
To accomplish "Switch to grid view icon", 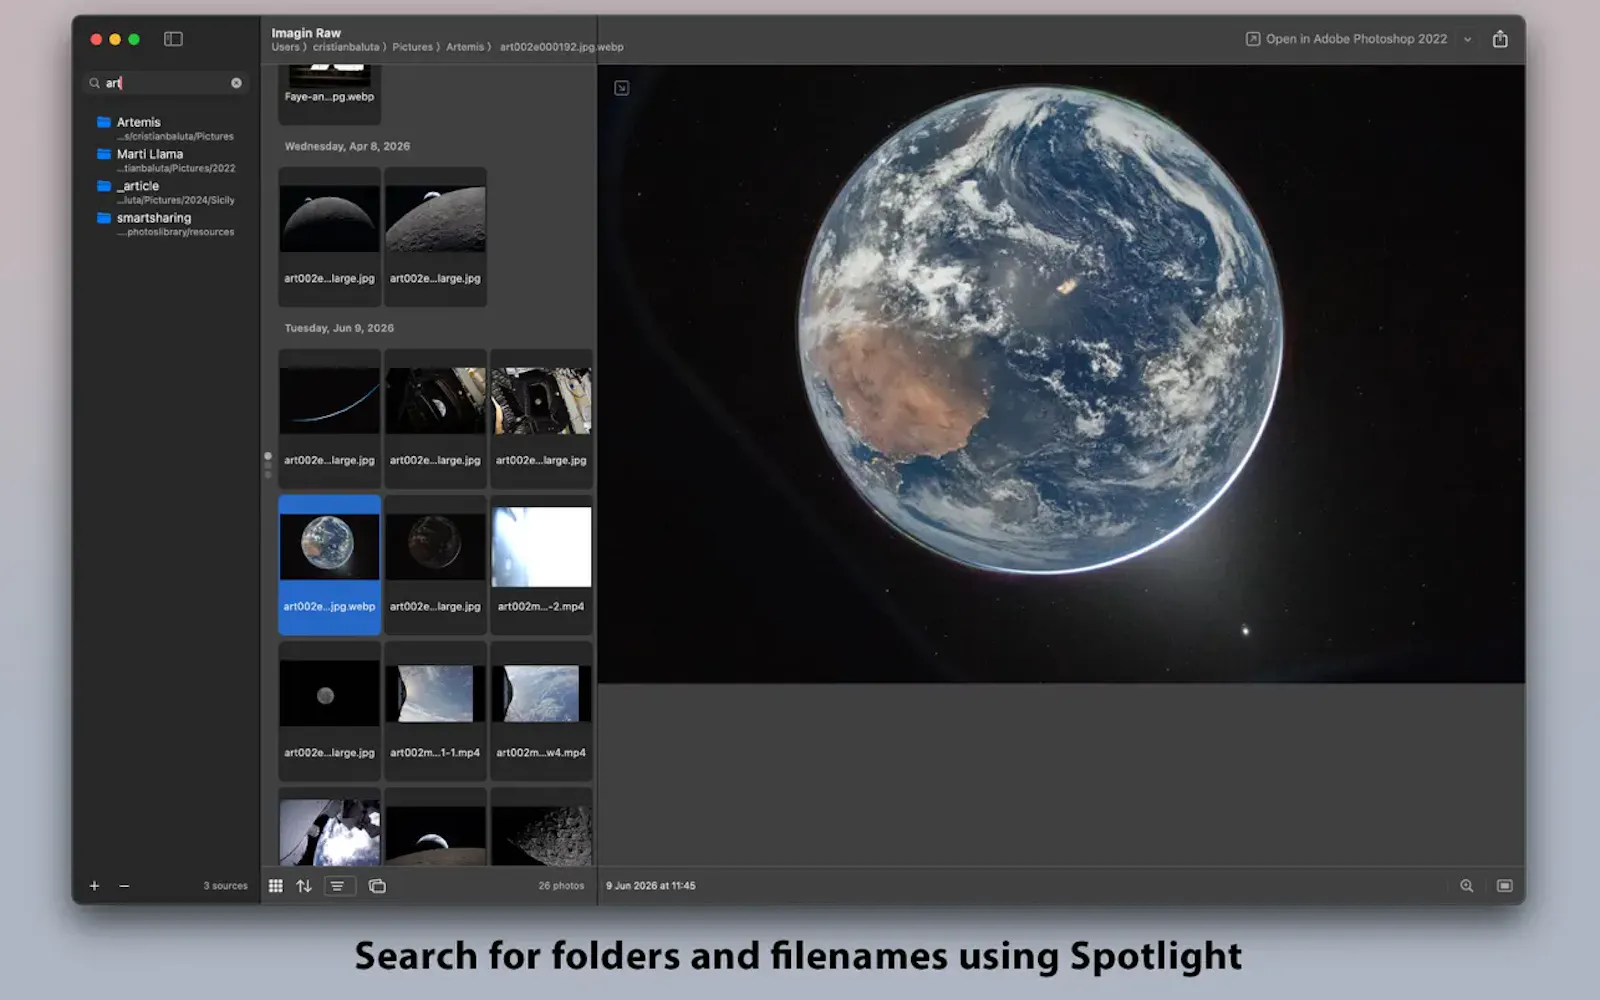I will coord(276,886).
